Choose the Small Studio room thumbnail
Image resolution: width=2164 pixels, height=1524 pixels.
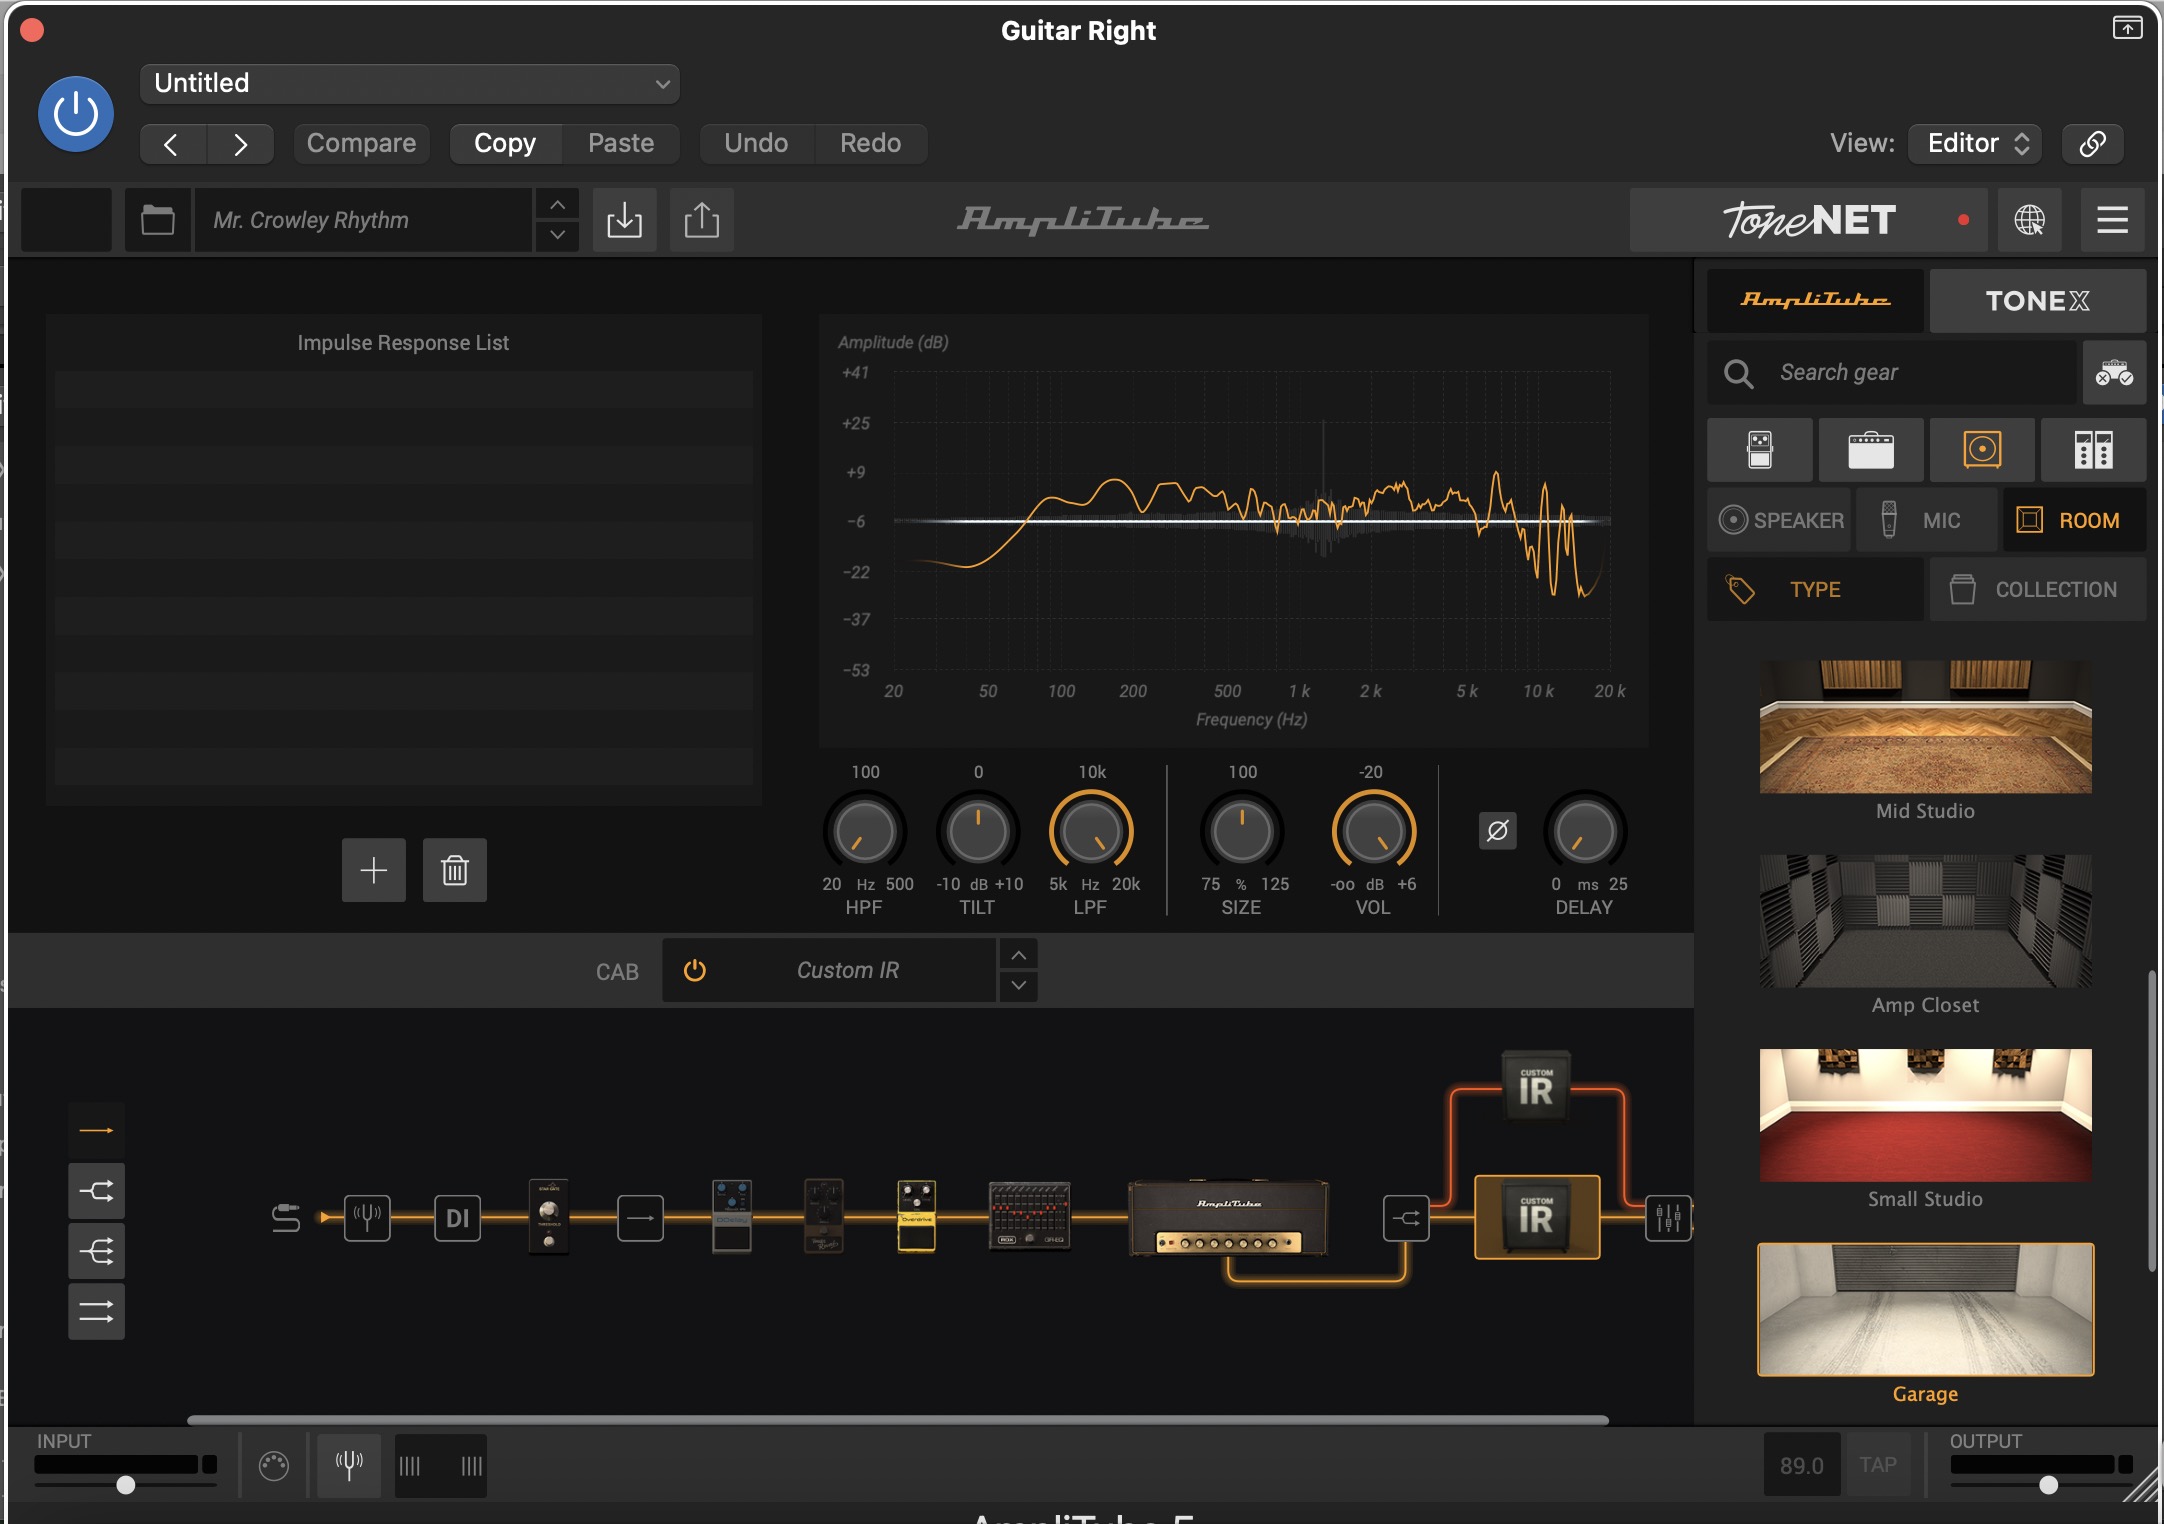1926,1115
